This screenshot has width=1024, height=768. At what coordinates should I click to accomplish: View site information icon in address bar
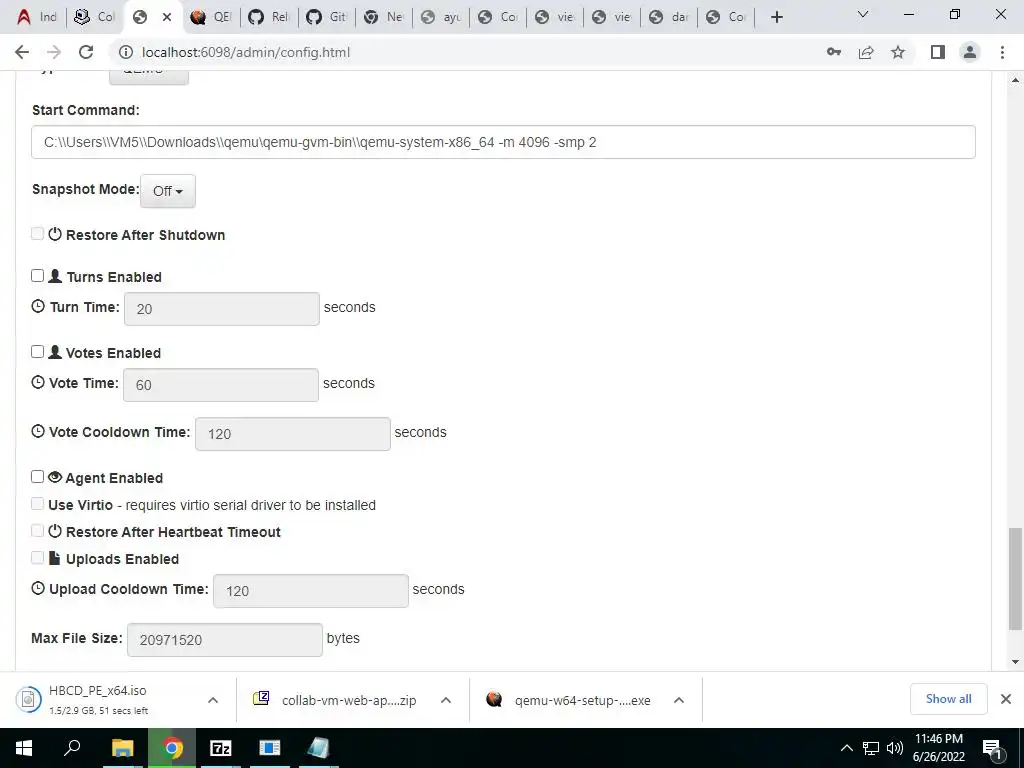point(125,52)
